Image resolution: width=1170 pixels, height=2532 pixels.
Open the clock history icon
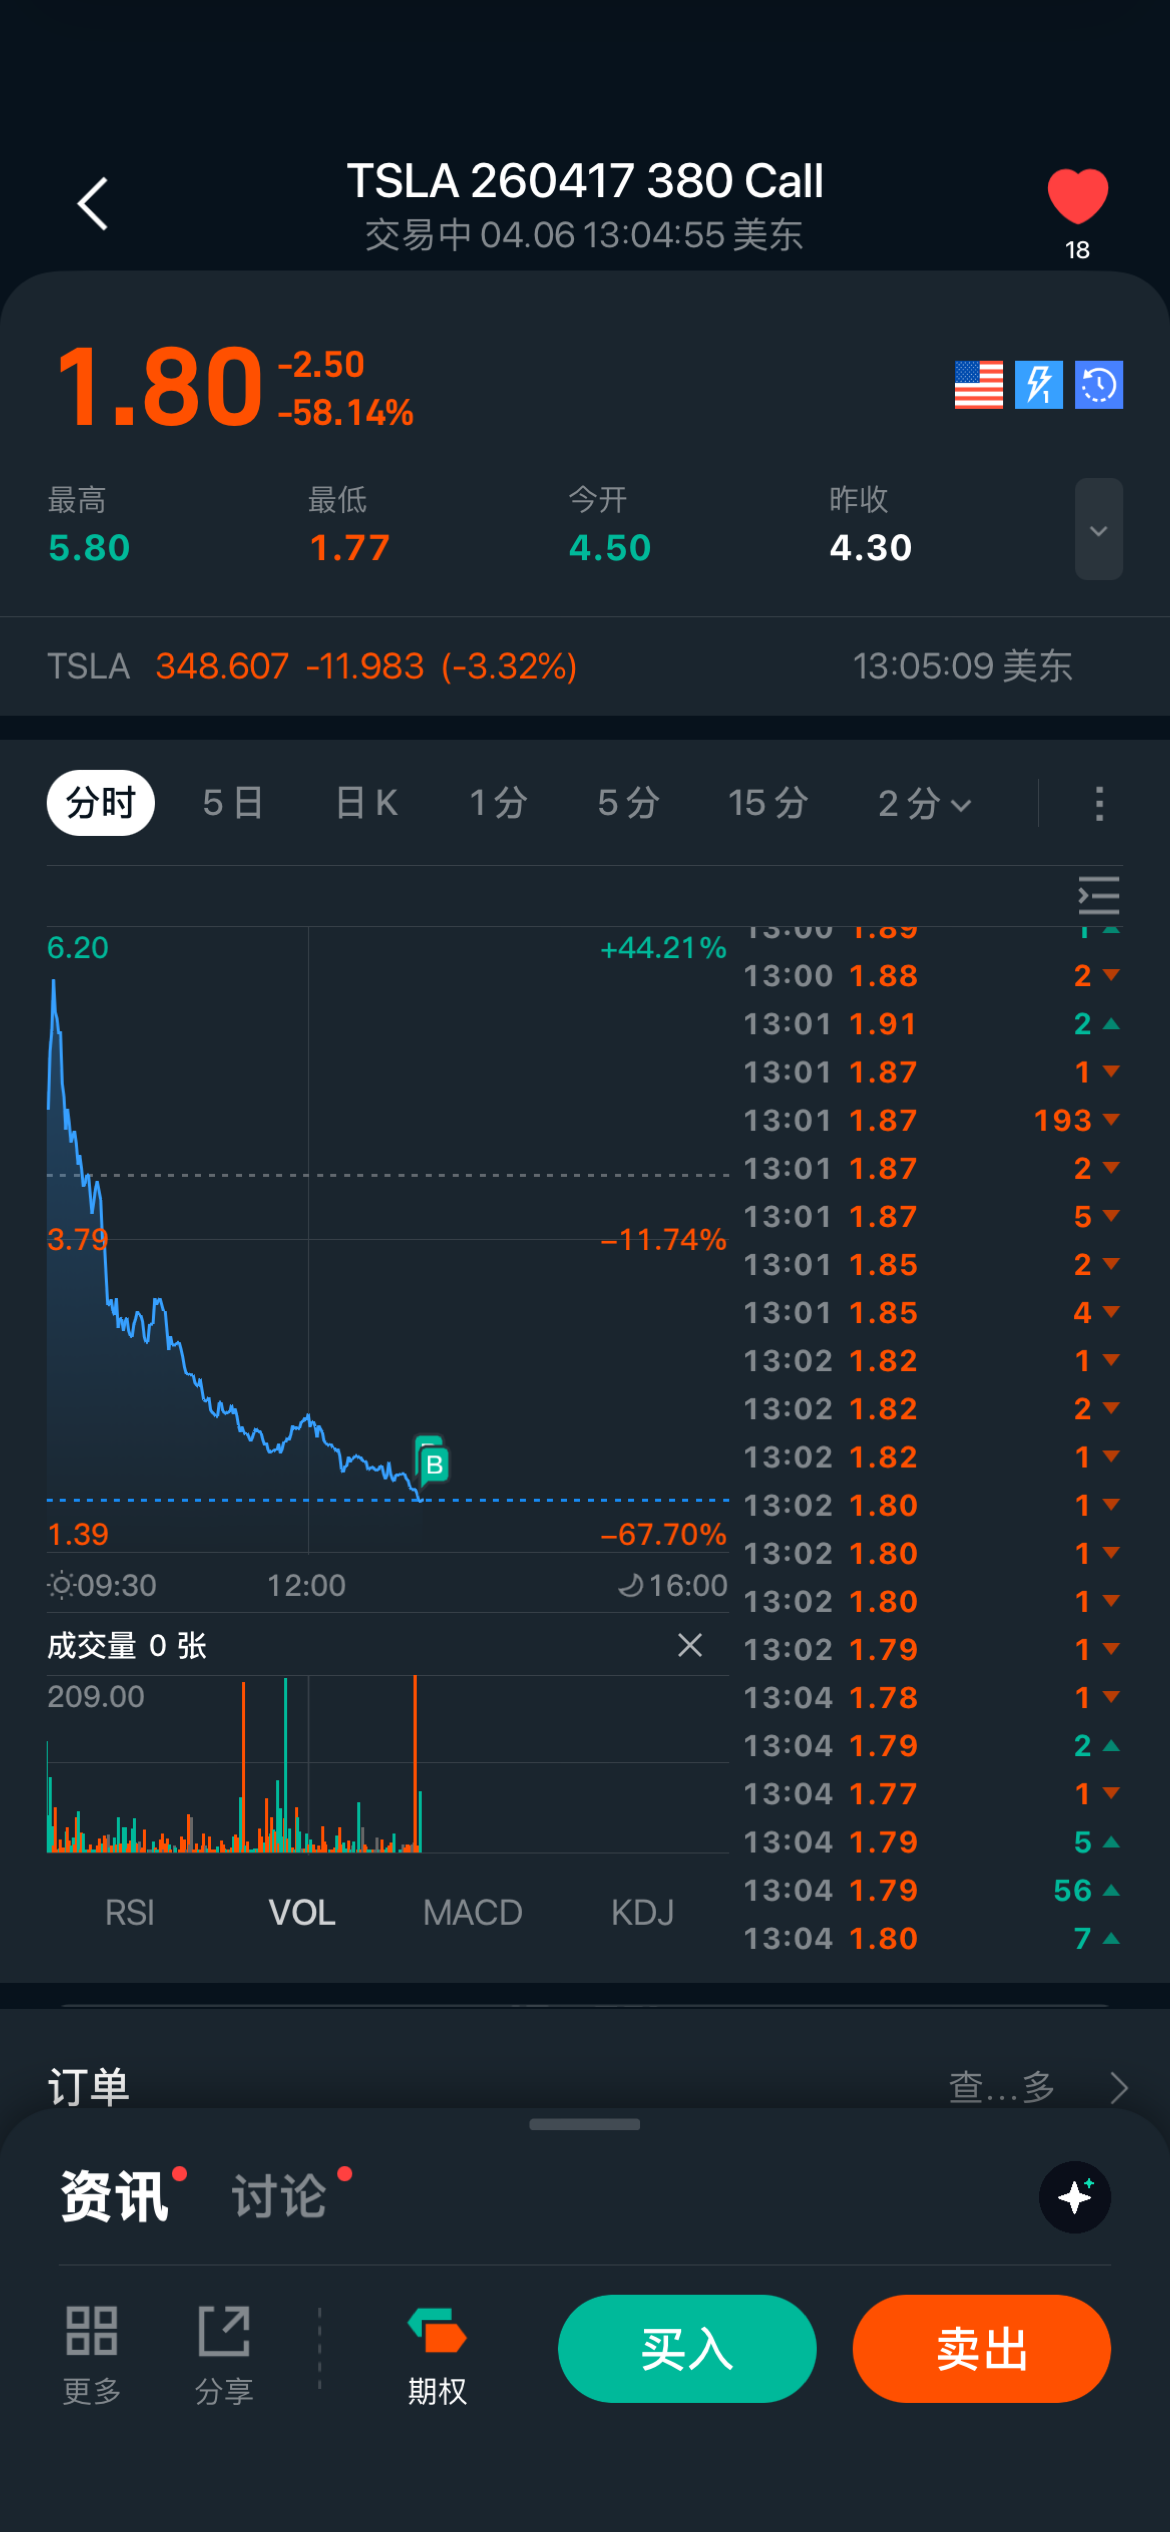1099,385
